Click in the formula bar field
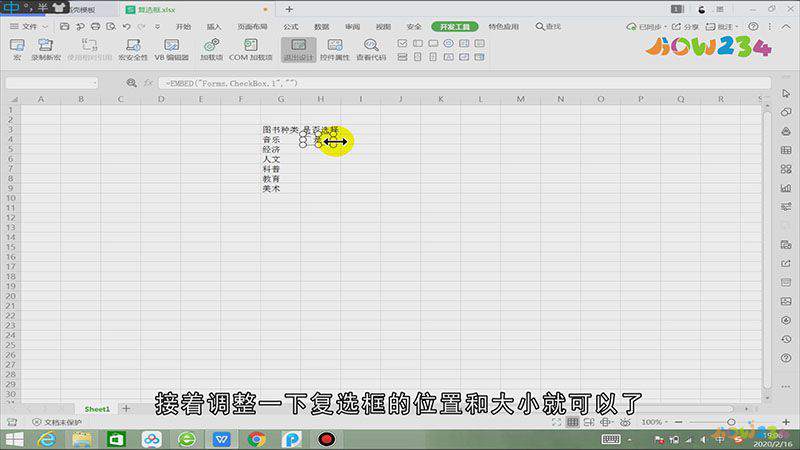This screenshot has width=800, height=450. [464, 83]
